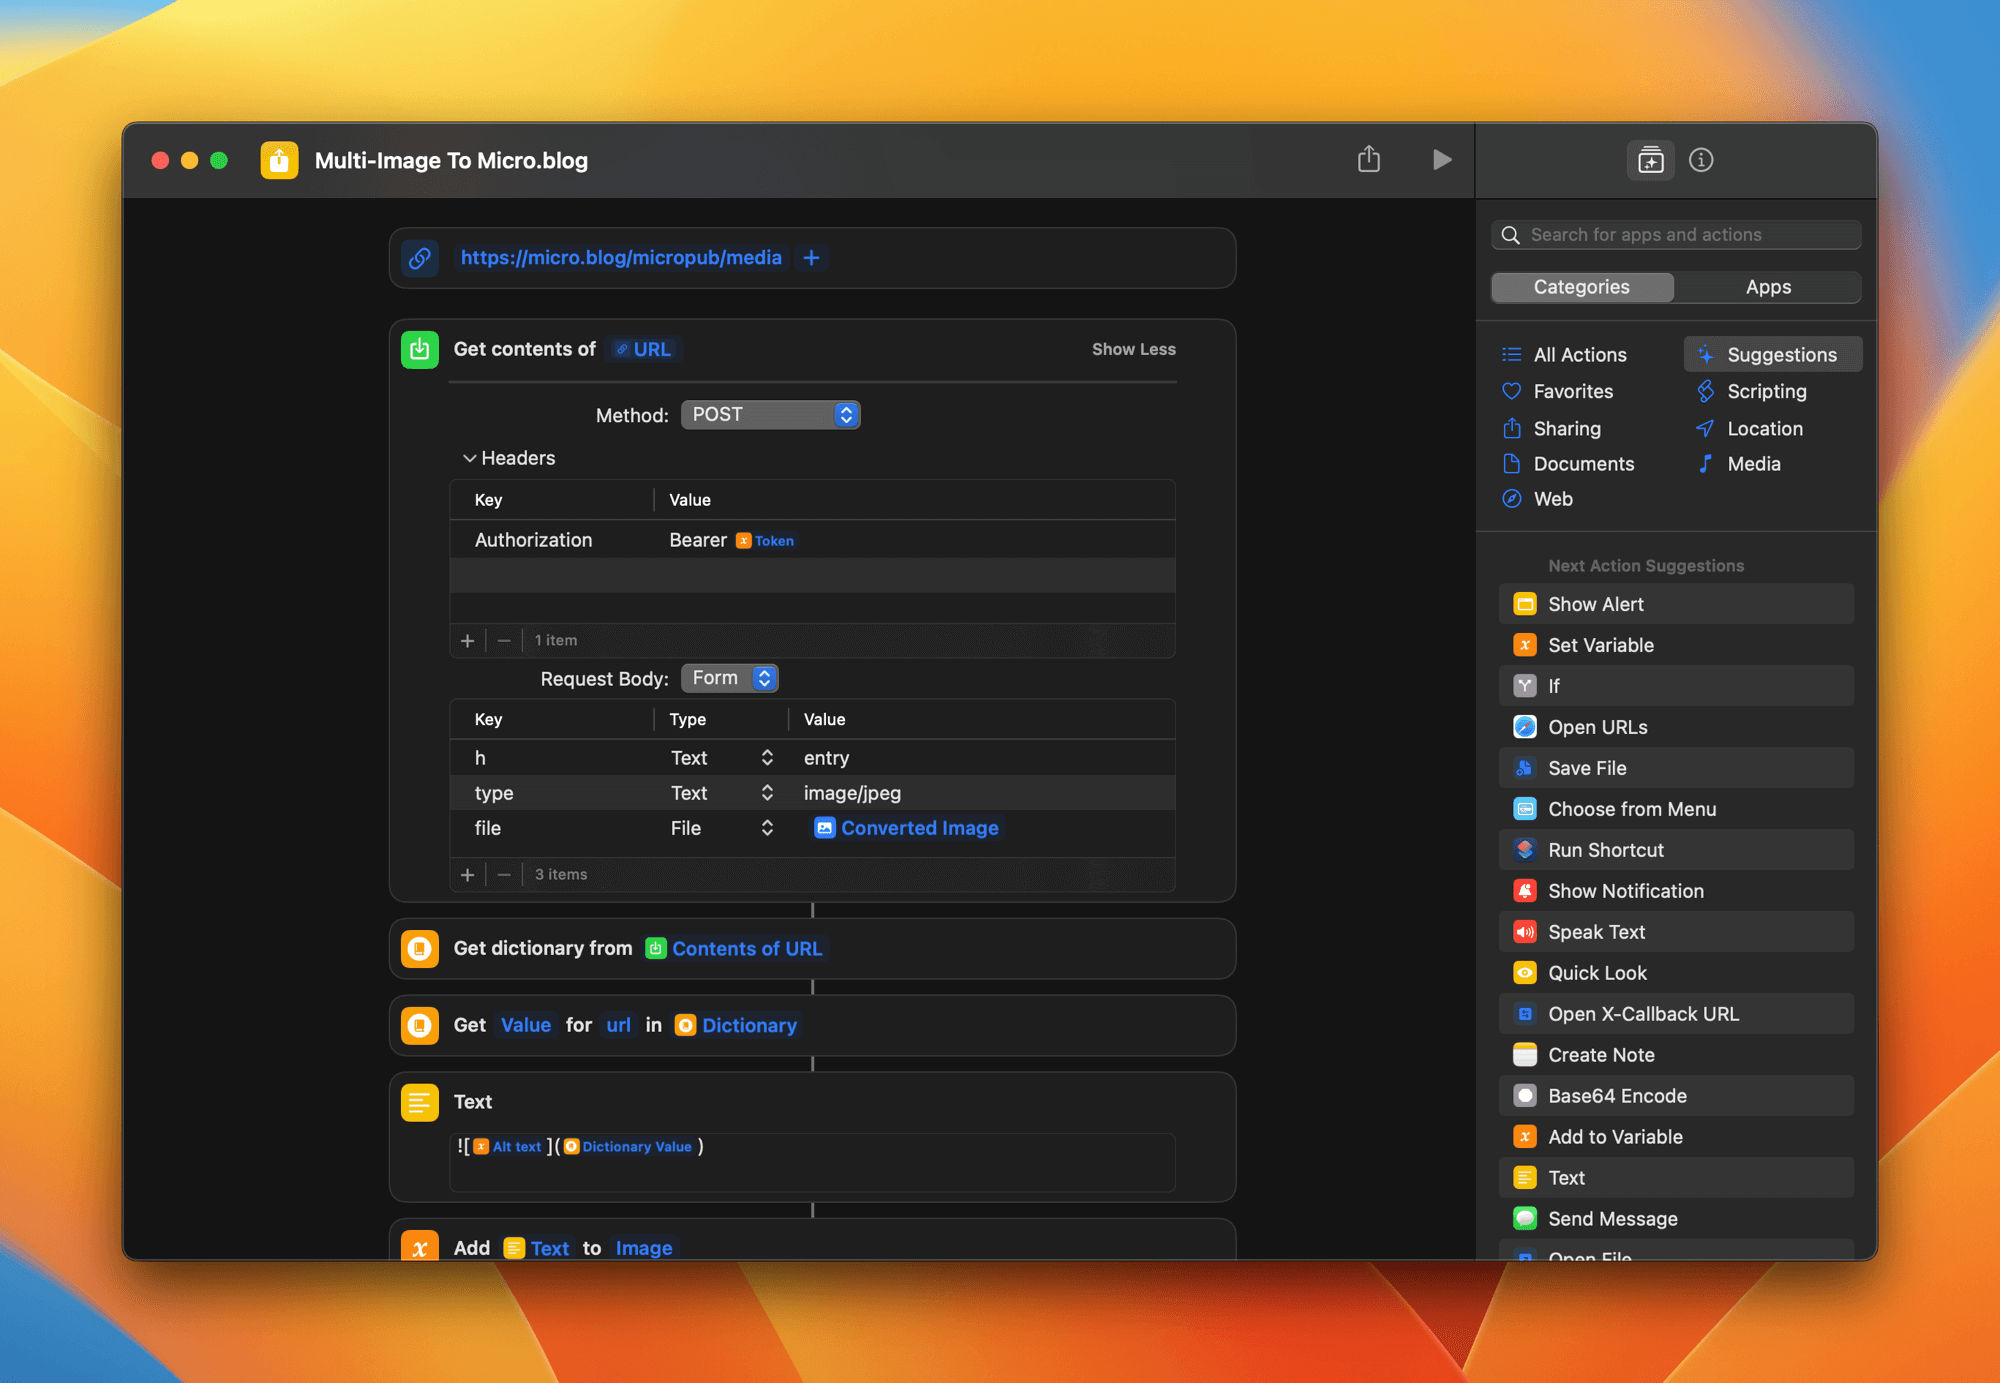
Task: Add Open URLs action from suggestions
Action: click(x=1676, y=727)
